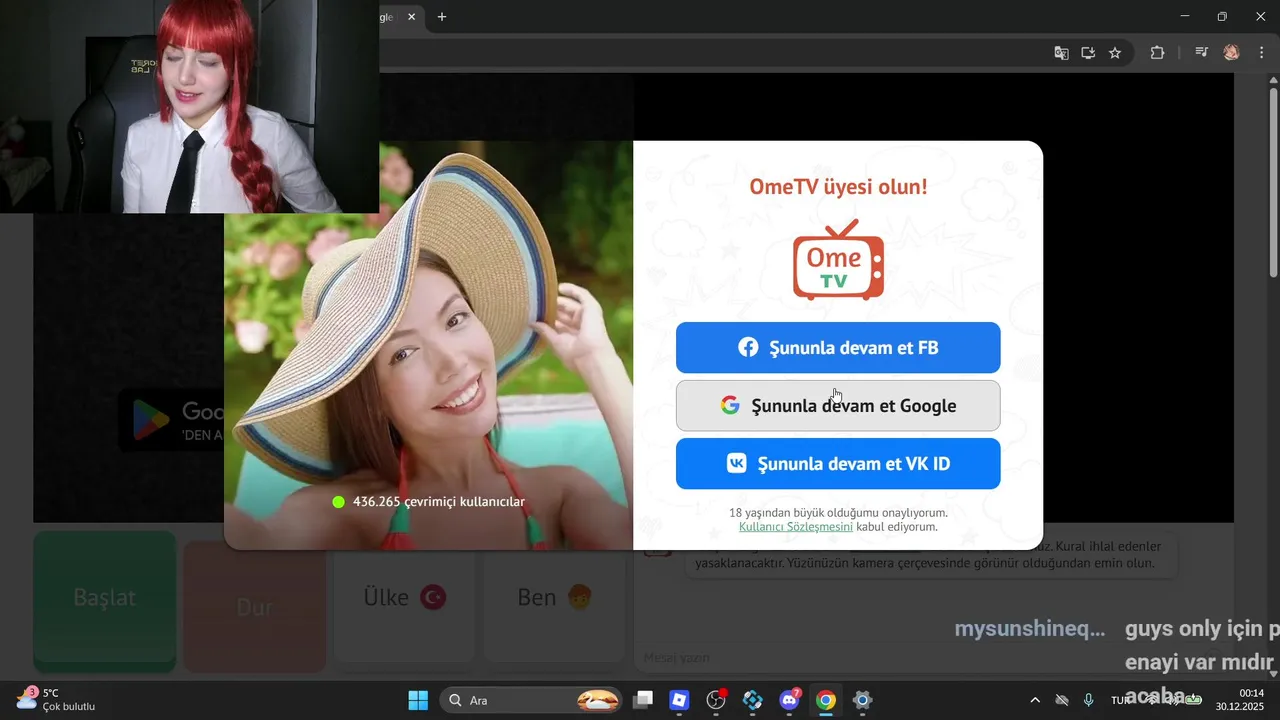Open the Windows Start menu

(418, 700)
